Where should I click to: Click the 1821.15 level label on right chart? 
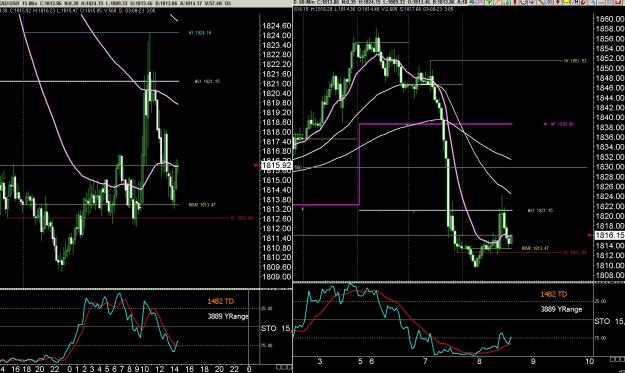[x=540, y=210]
